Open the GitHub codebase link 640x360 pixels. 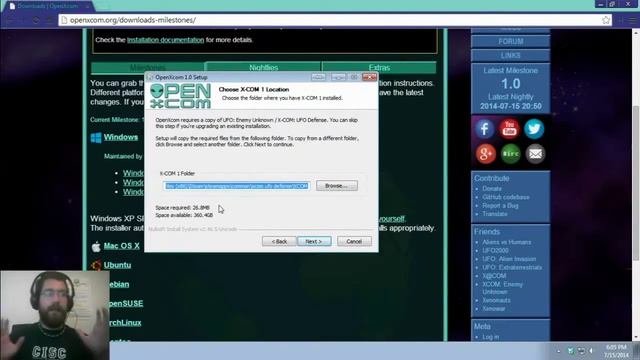506,197
